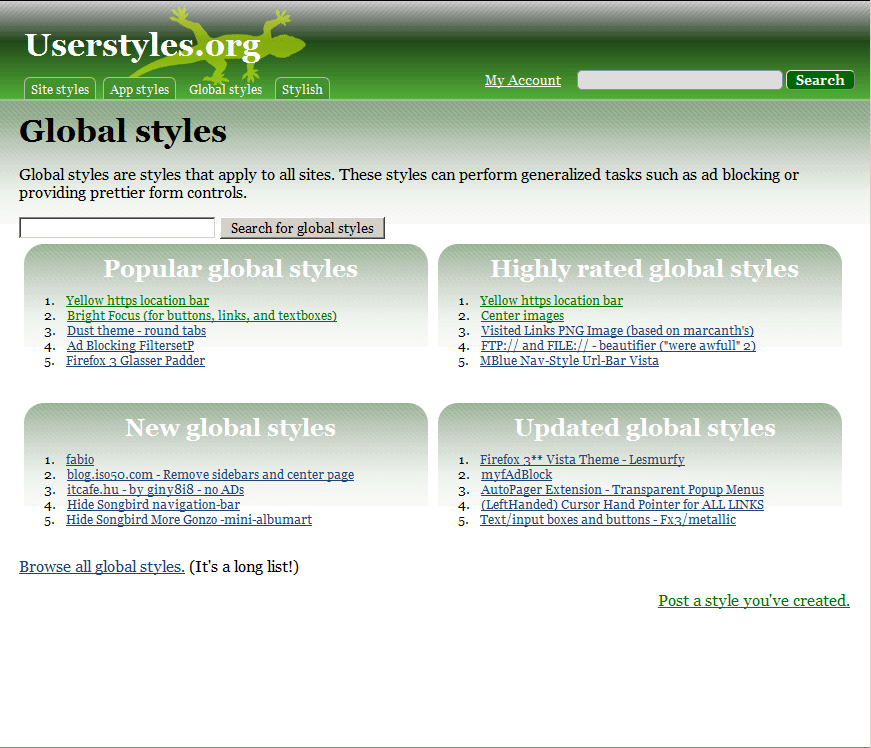
Task: Open Ad Blocking FiltersetP link
Action: pyautogui.click(x=131, y=345)
